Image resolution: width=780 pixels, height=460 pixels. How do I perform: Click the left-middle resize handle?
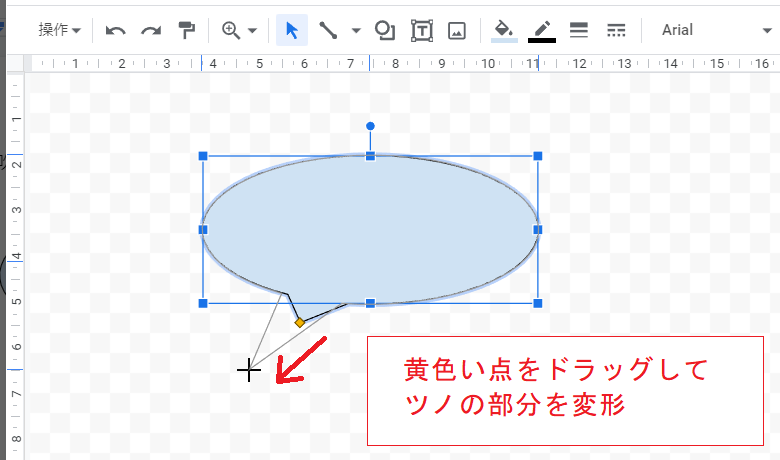203,230
